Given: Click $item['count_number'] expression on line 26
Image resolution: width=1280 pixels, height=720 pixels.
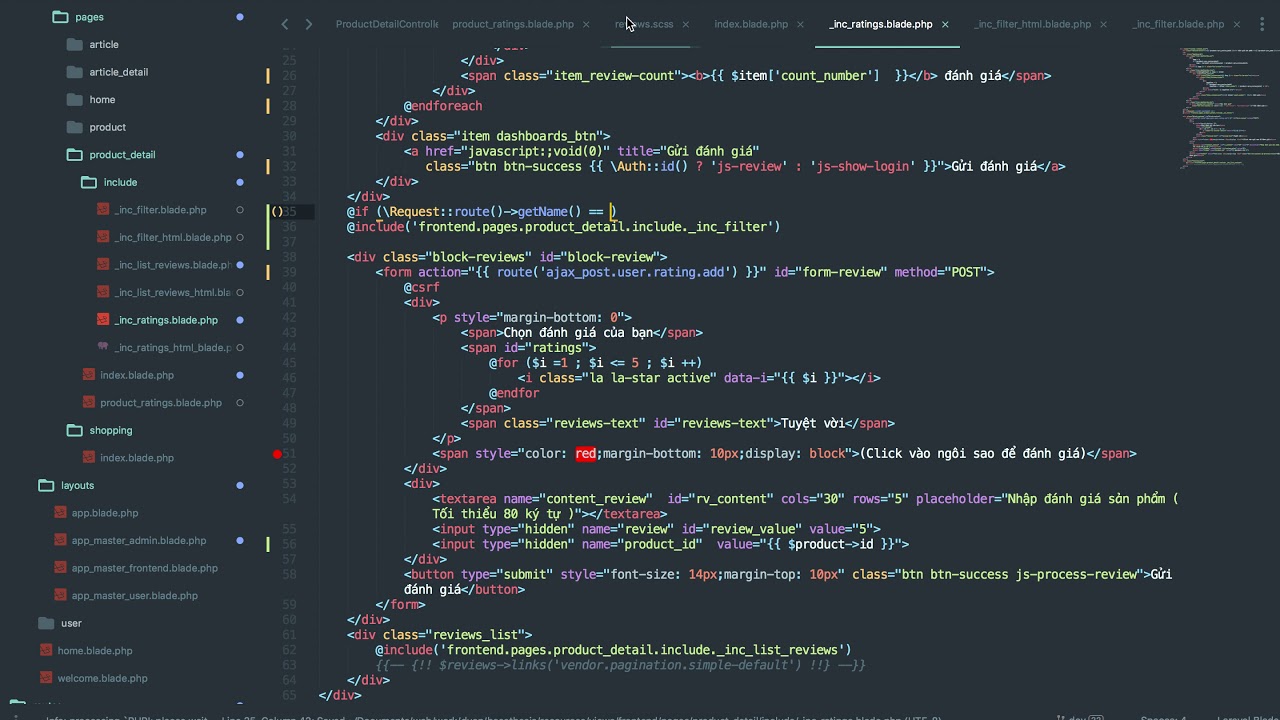Looking at the screenshot, I should click(806, 76).
